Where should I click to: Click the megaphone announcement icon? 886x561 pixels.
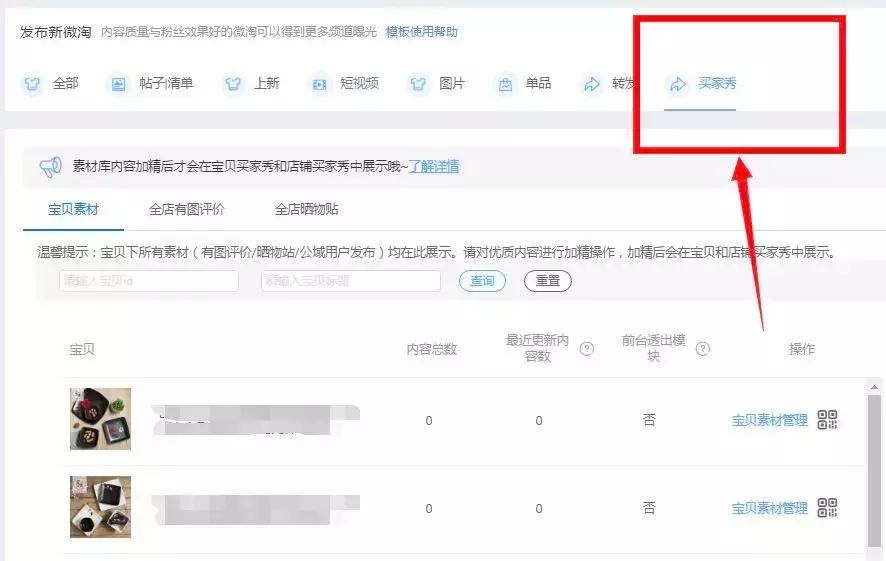click(50, 167)
